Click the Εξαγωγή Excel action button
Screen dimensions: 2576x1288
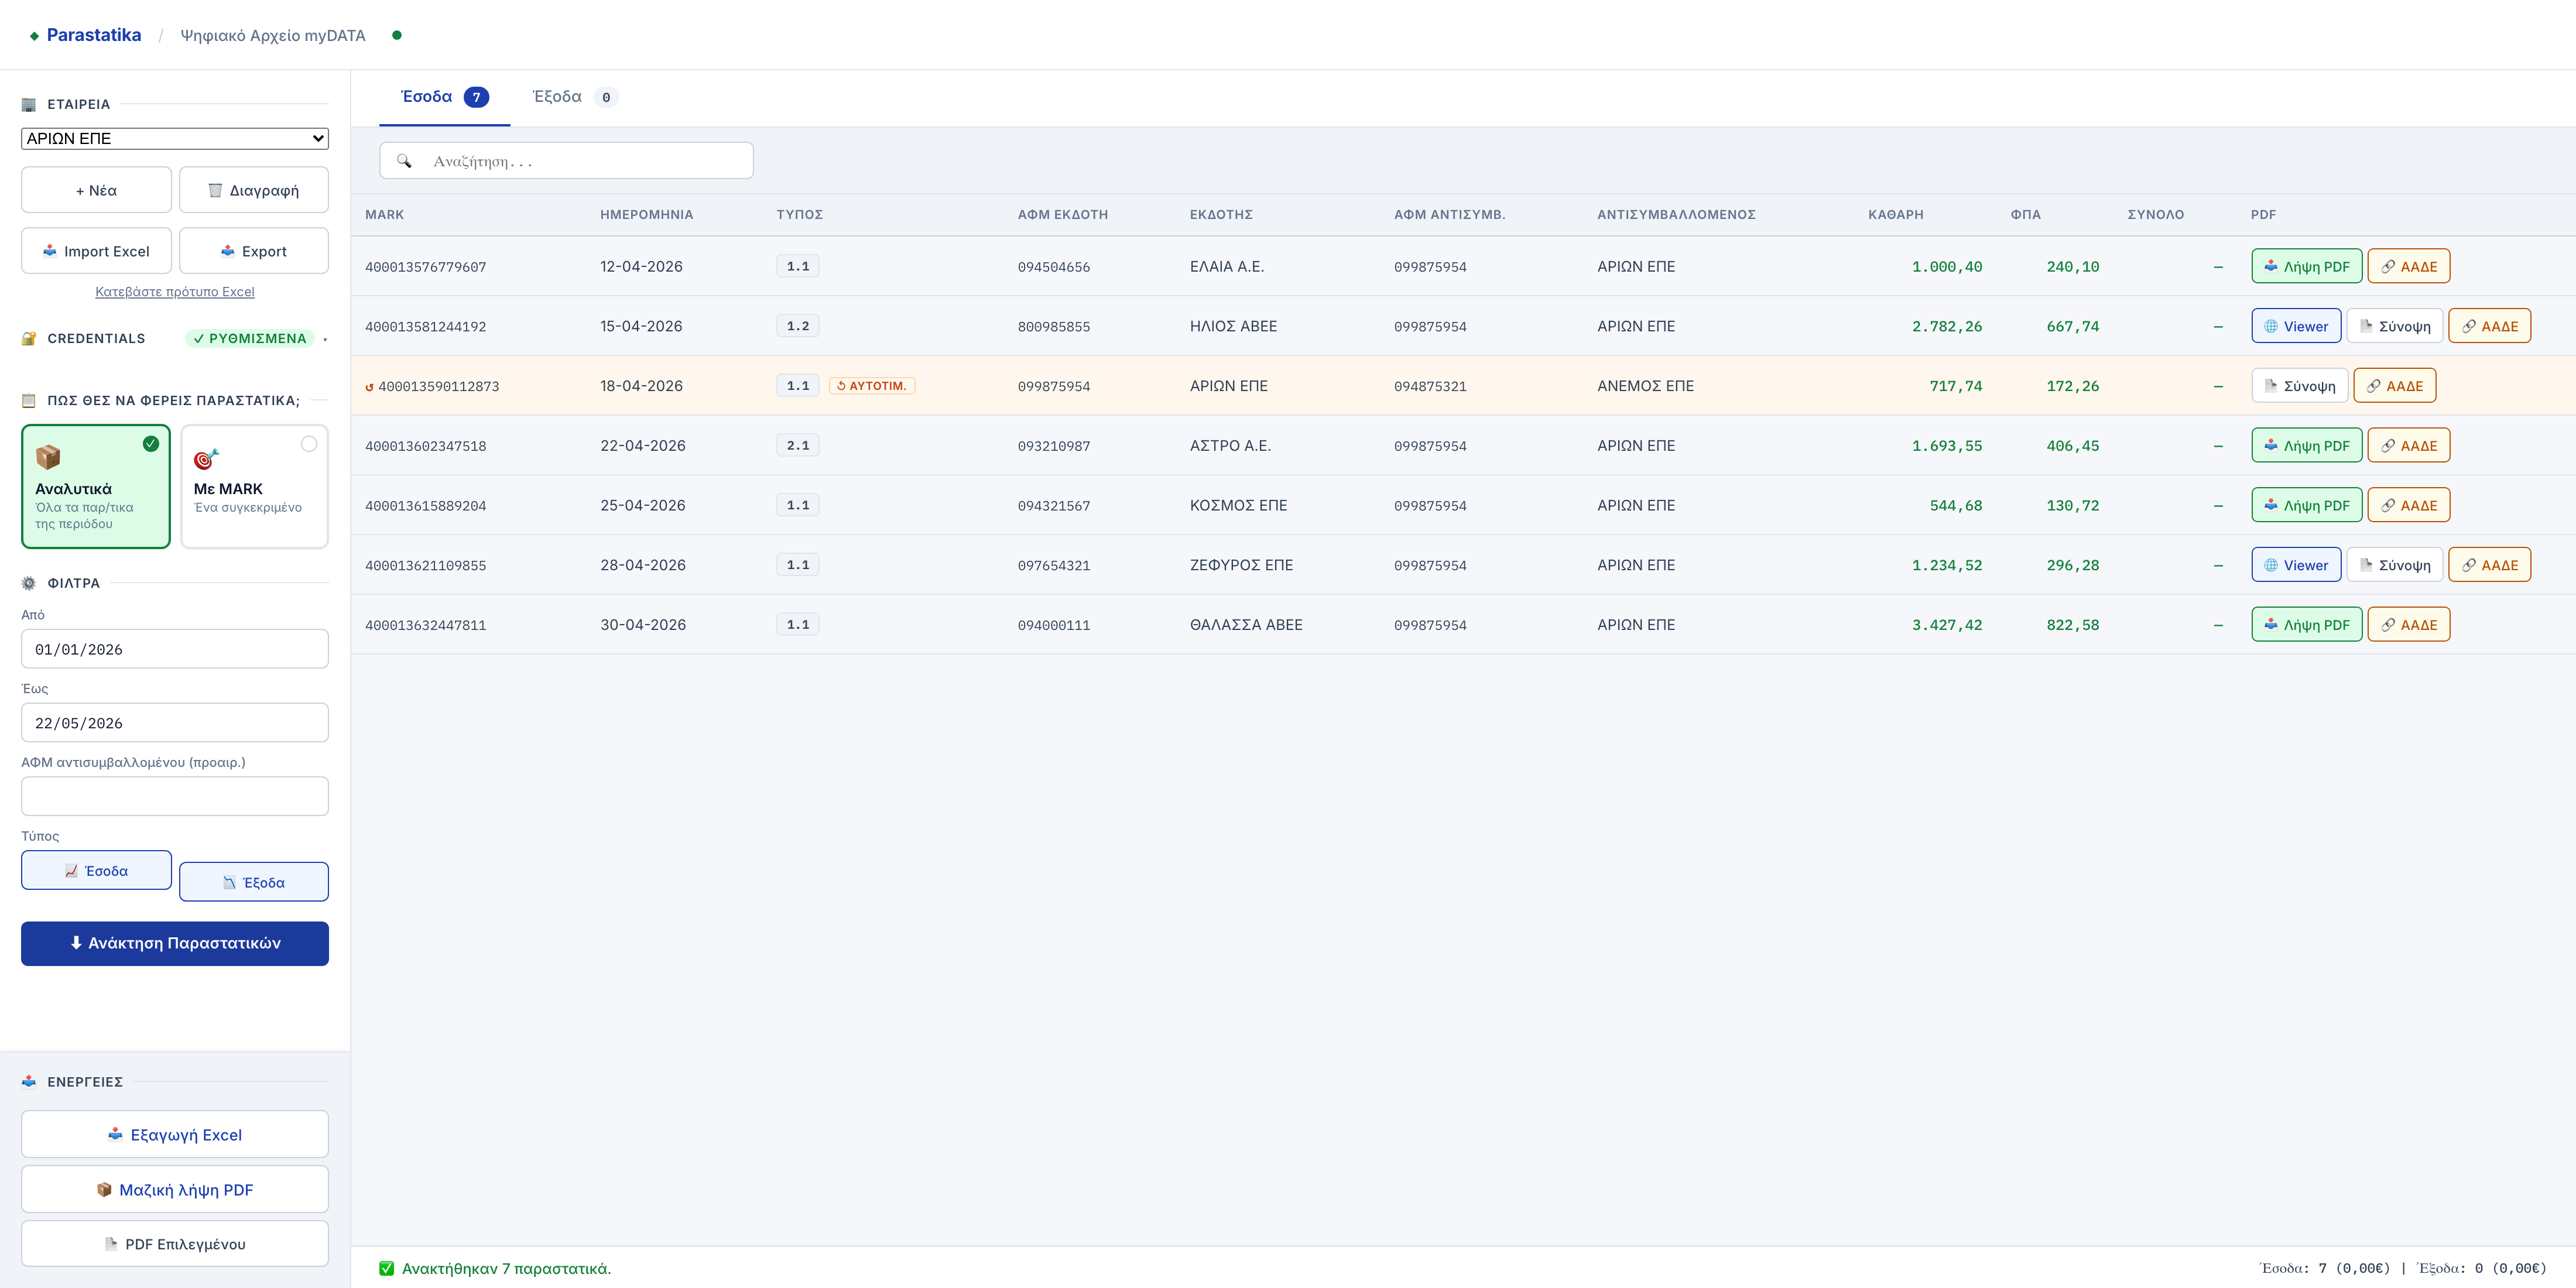click(x=175, y=1135)
